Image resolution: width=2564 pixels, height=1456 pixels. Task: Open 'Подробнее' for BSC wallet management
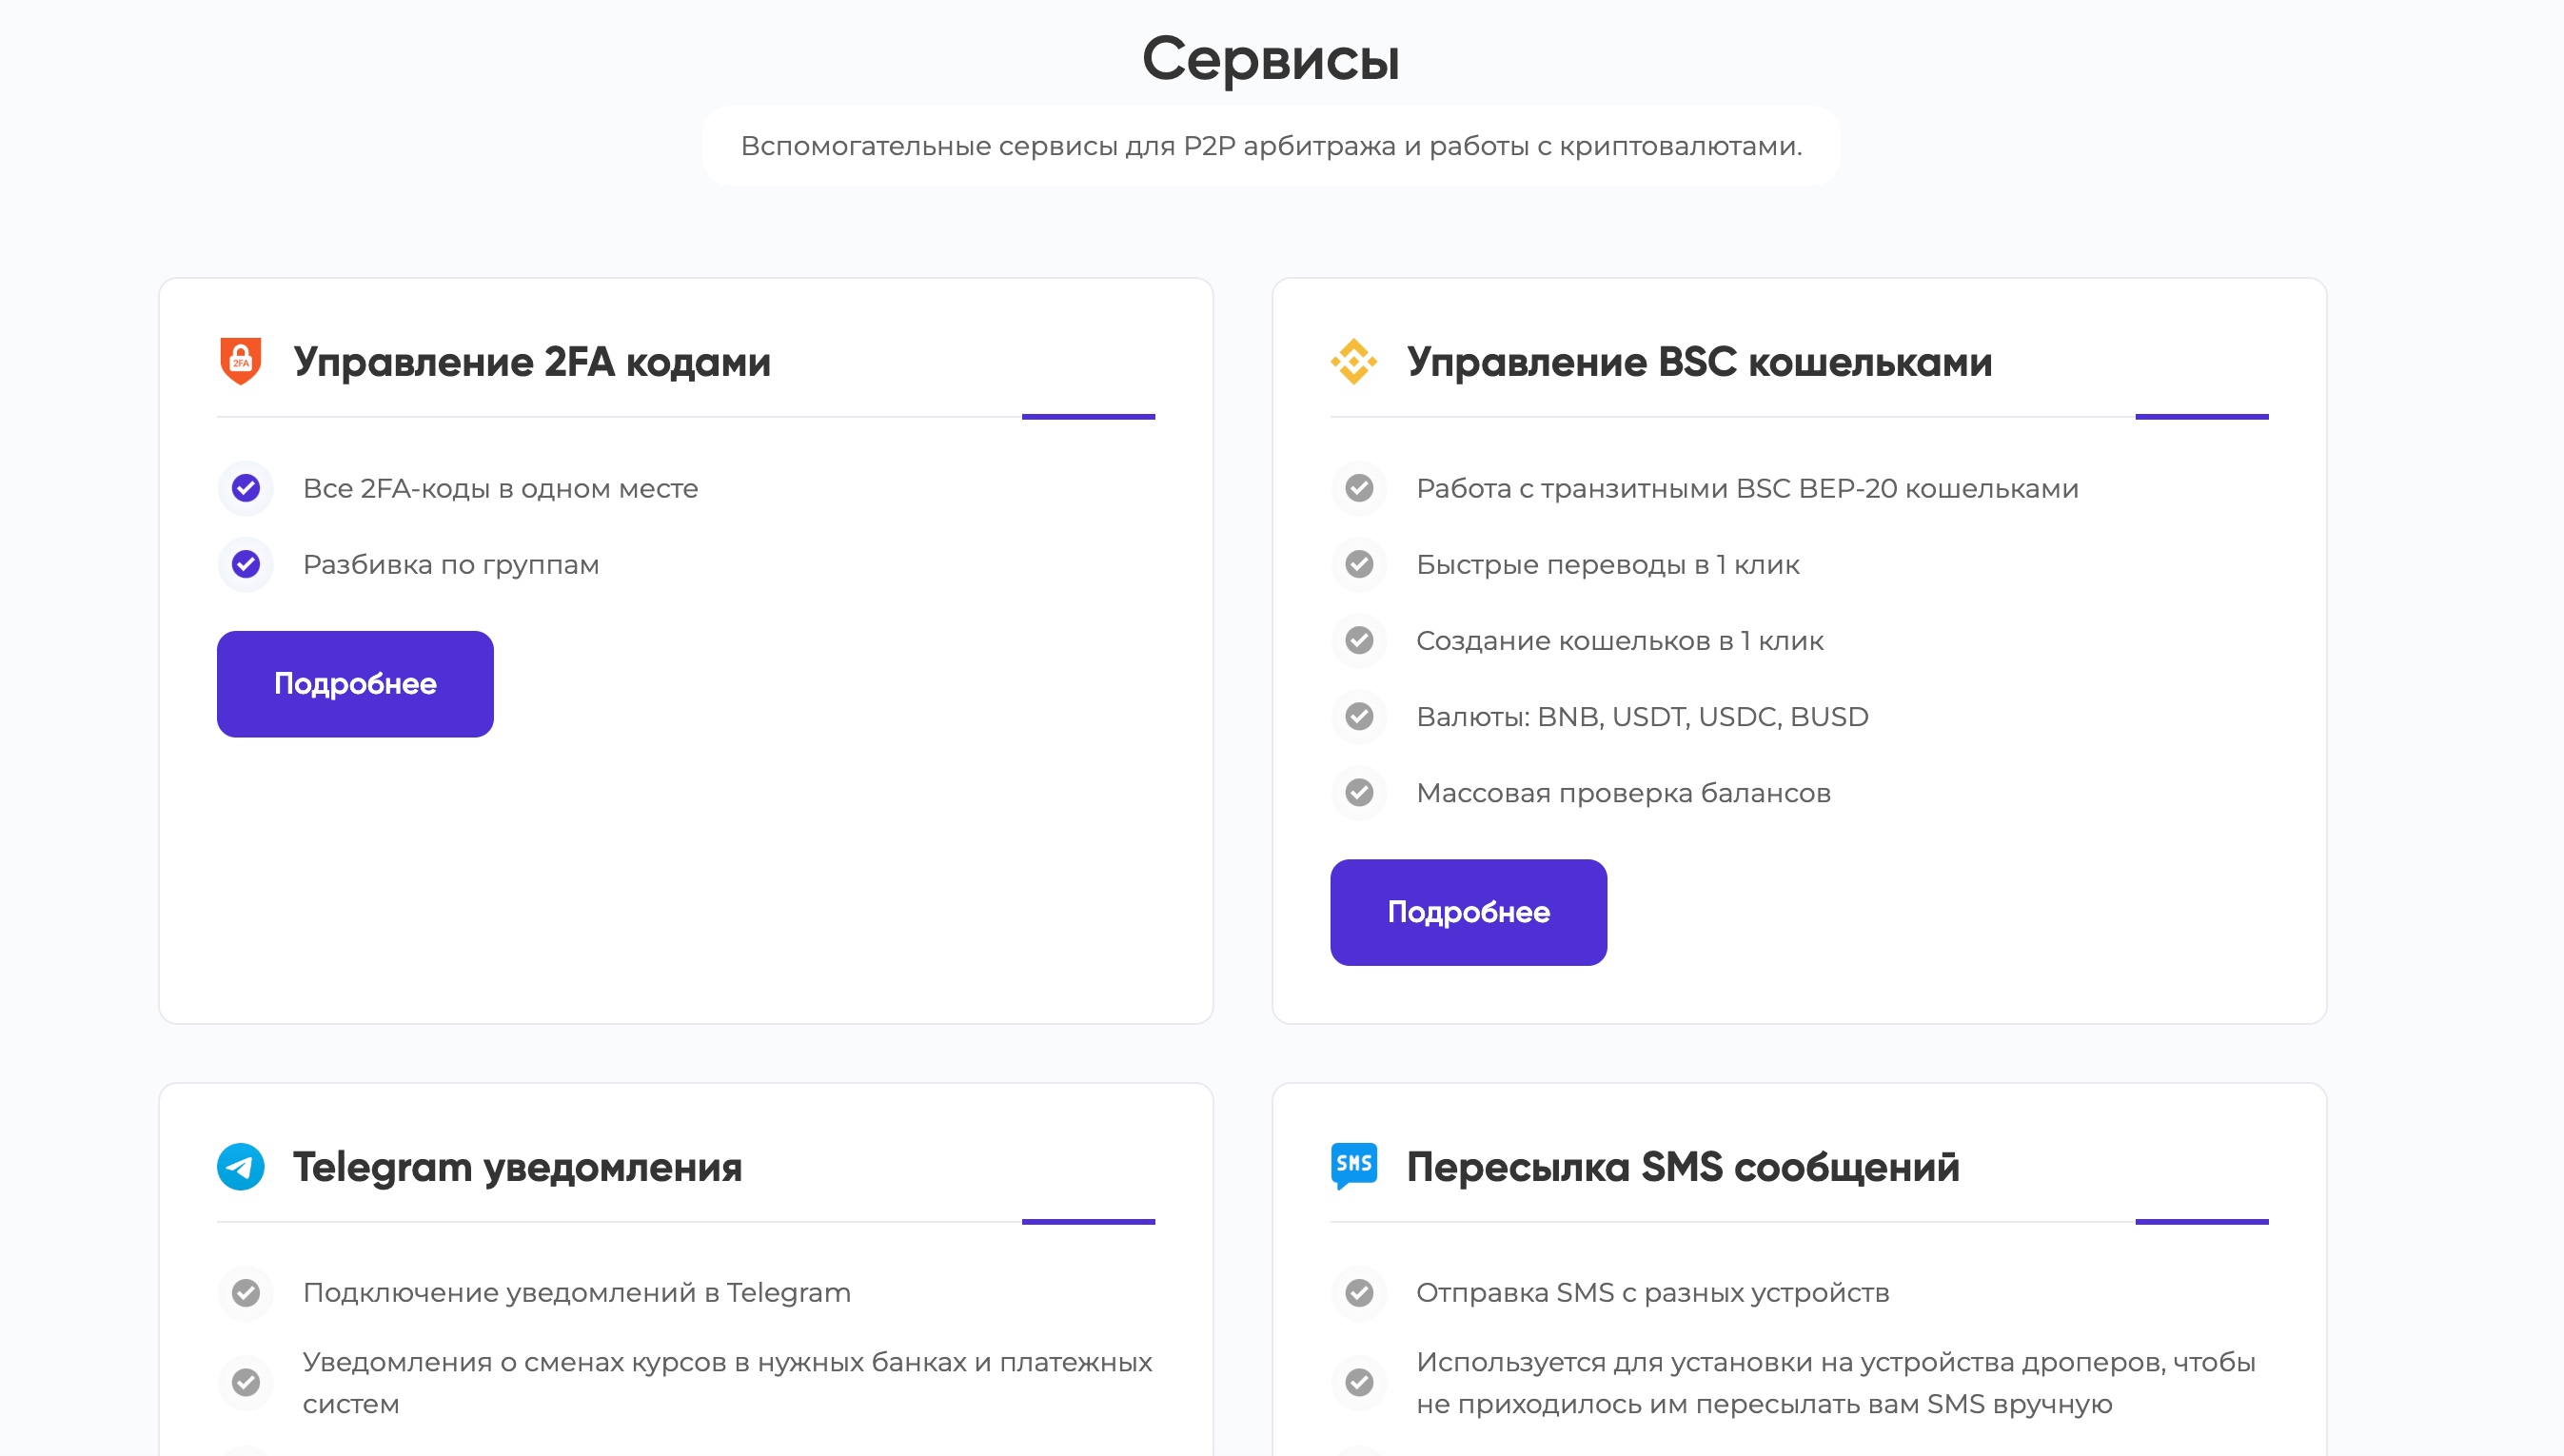click(x=1468, y=912)
